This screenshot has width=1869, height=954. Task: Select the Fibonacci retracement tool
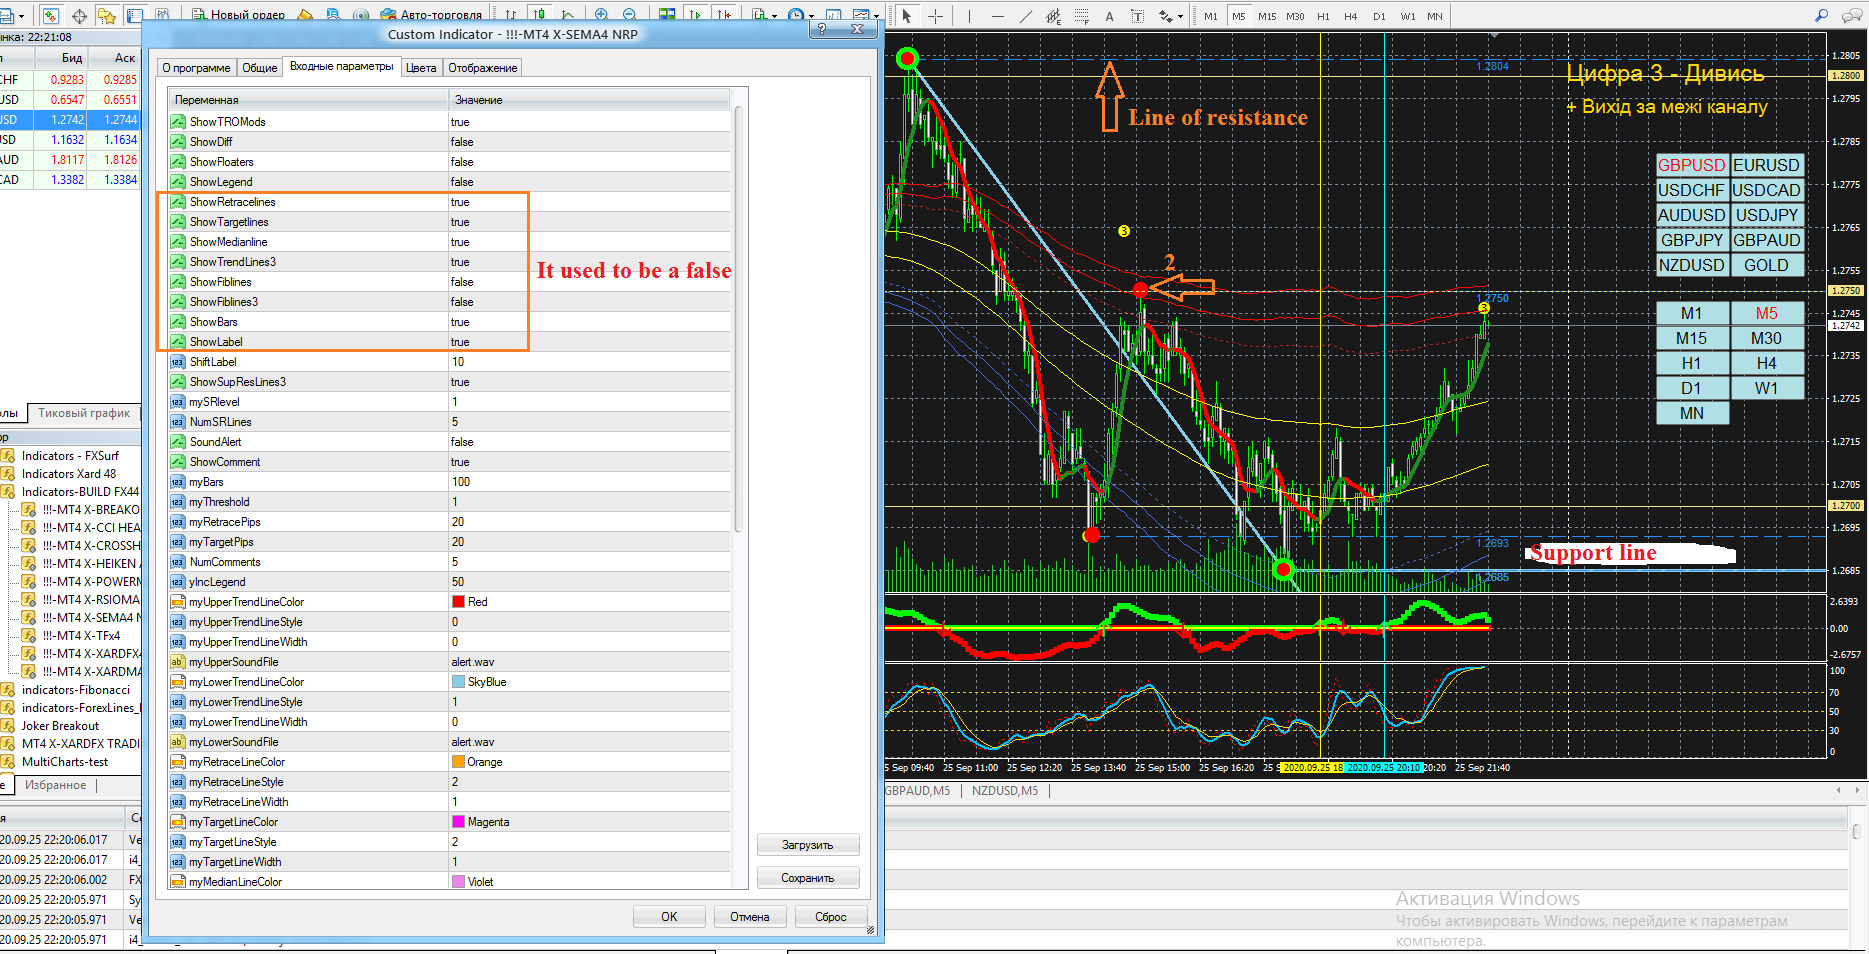(1081, 16)
